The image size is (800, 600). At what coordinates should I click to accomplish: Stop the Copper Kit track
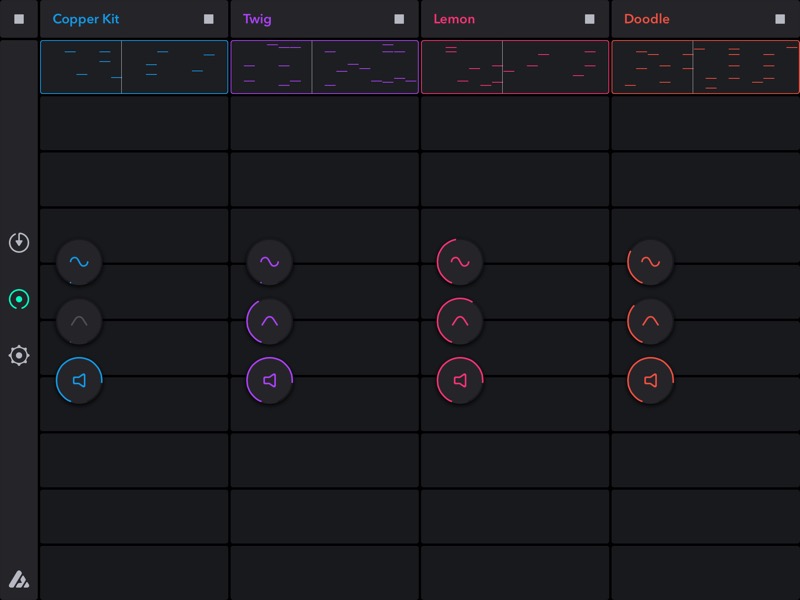click(209, 19)
